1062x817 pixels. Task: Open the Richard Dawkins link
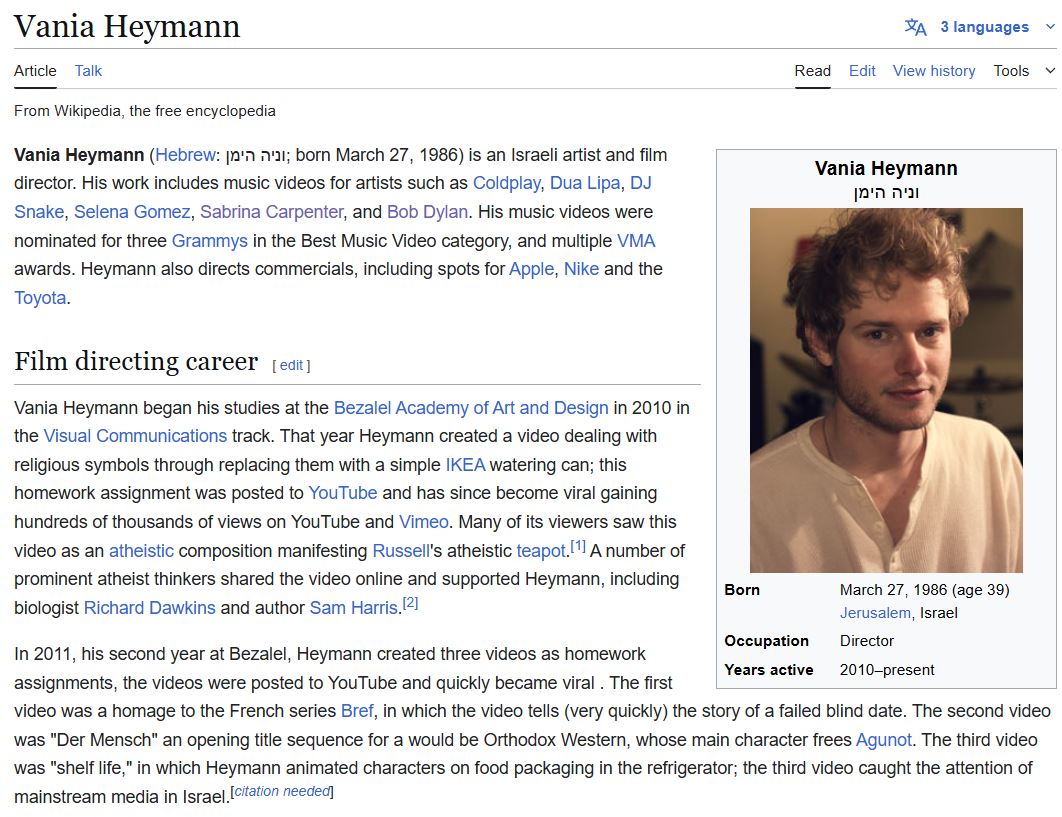149,608
